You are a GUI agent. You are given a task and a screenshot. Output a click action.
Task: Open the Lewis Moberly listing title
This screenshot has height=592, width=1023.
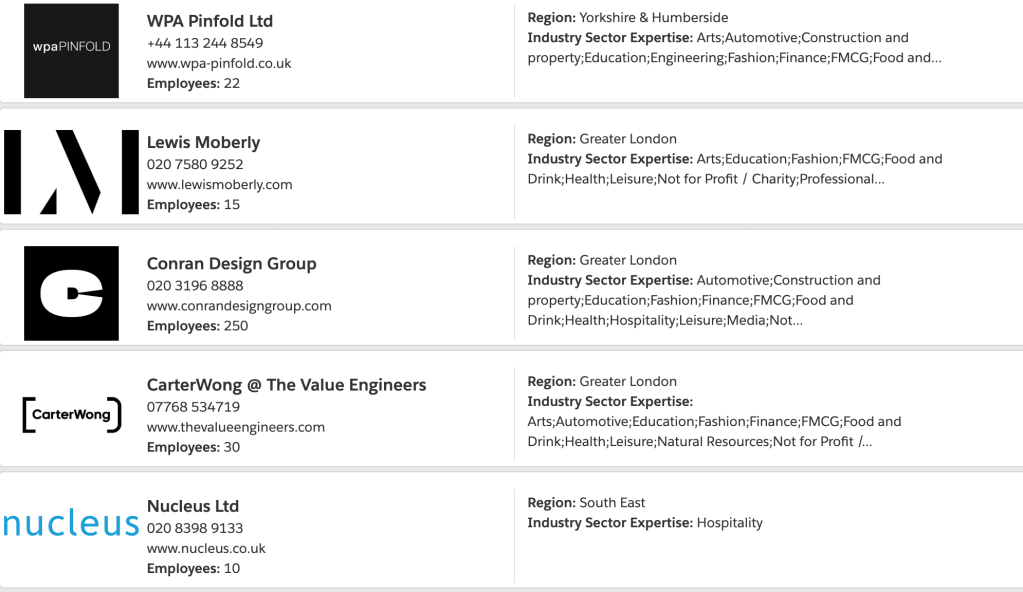click(203, 142)
